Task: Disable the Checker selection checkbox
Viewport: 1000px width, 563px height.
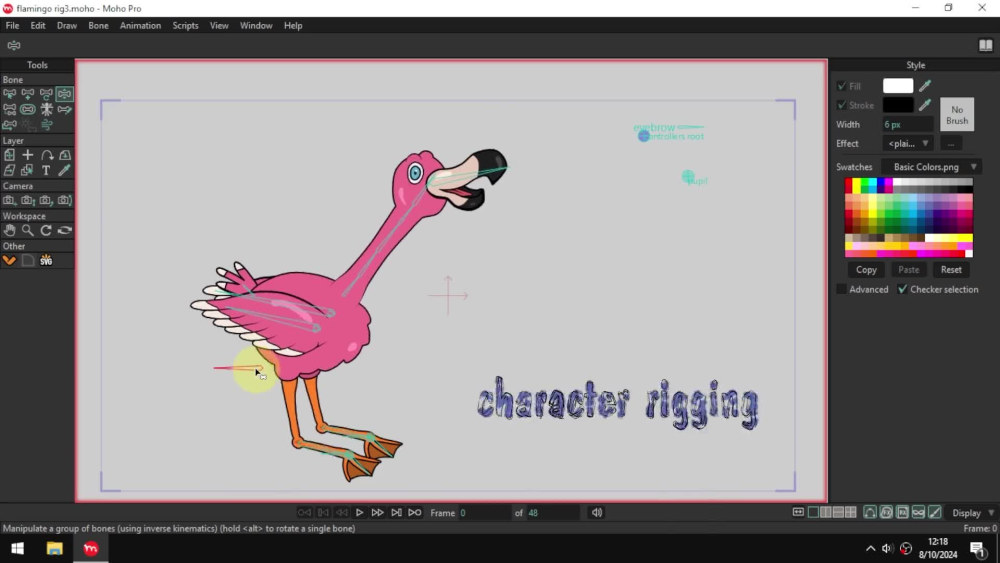Action: point(902,289)
